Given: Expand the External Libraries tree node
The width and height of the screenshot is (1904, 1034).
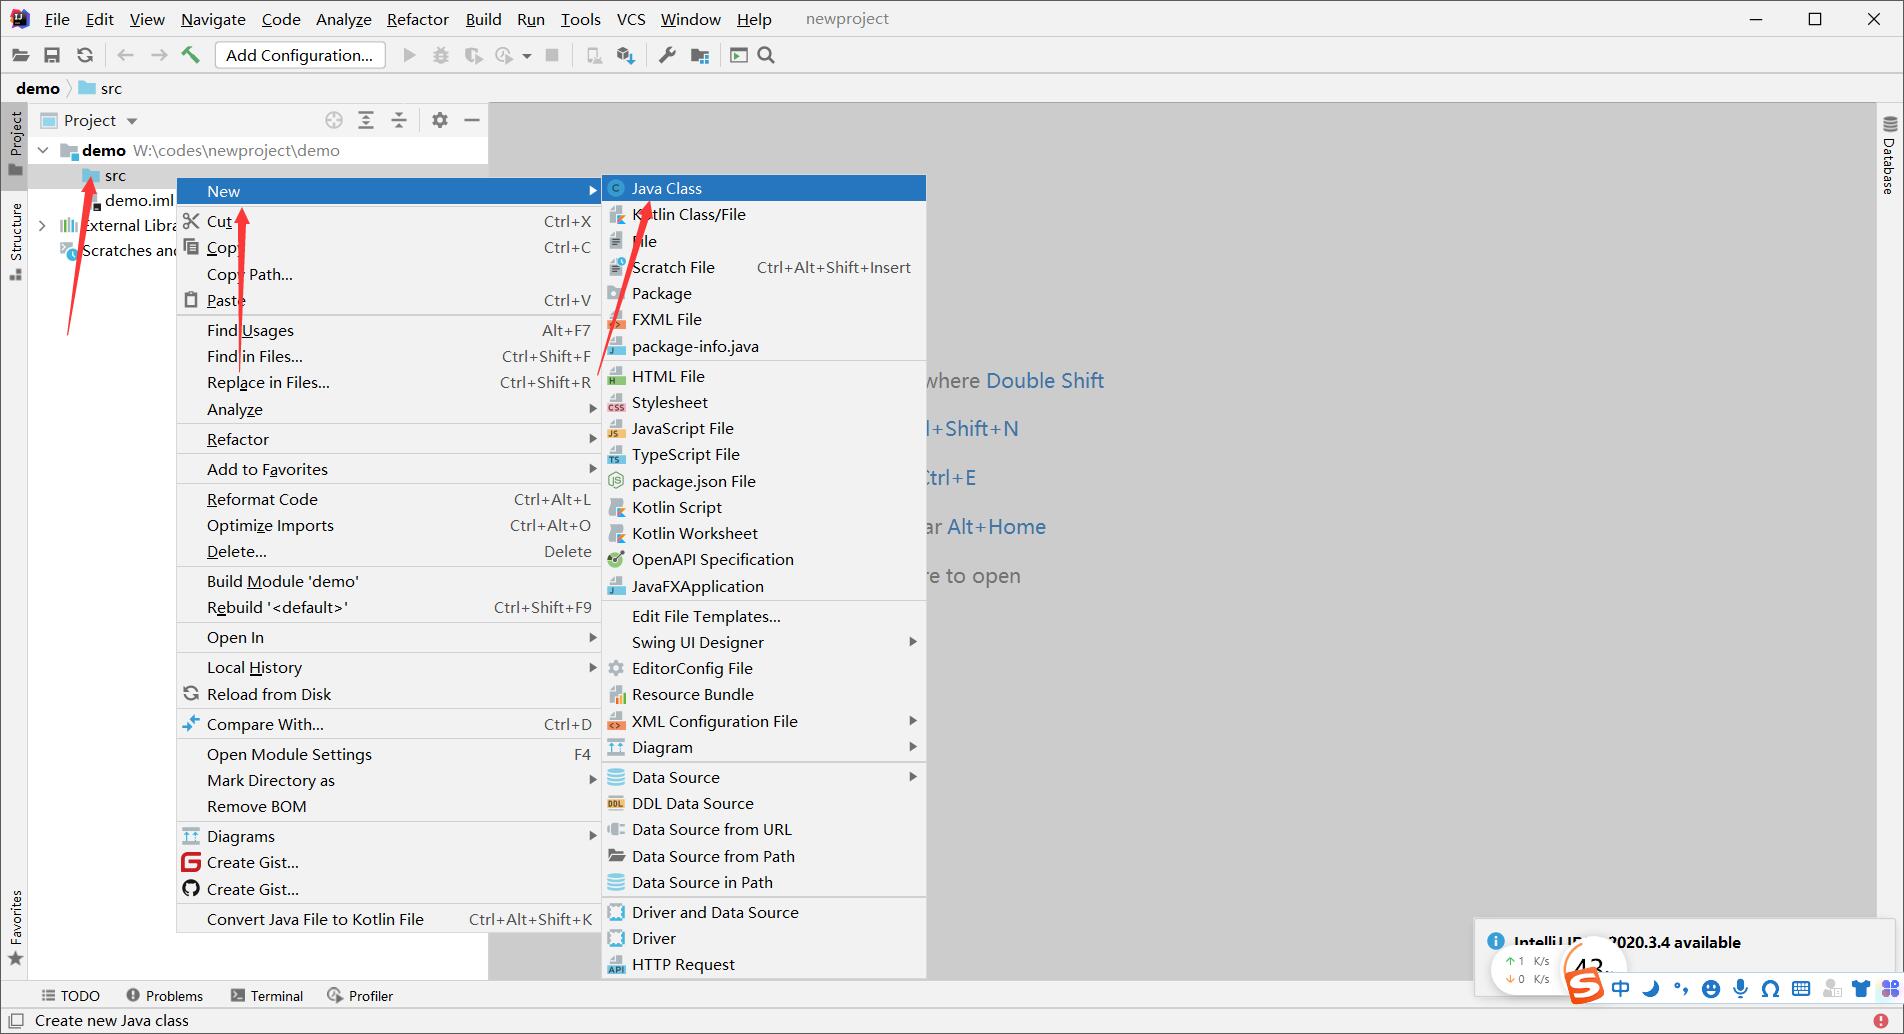Looking at the screenshot, I should tap(43, 225).
